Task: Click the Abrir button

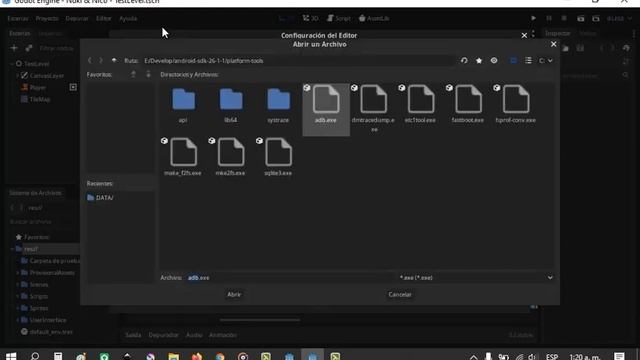Action: (234, 294)
